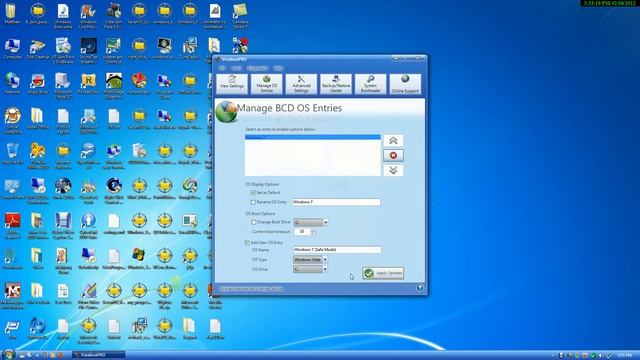
Task: Select the Camtasia Studio 7 desktop icon
Action: point(240,16)
